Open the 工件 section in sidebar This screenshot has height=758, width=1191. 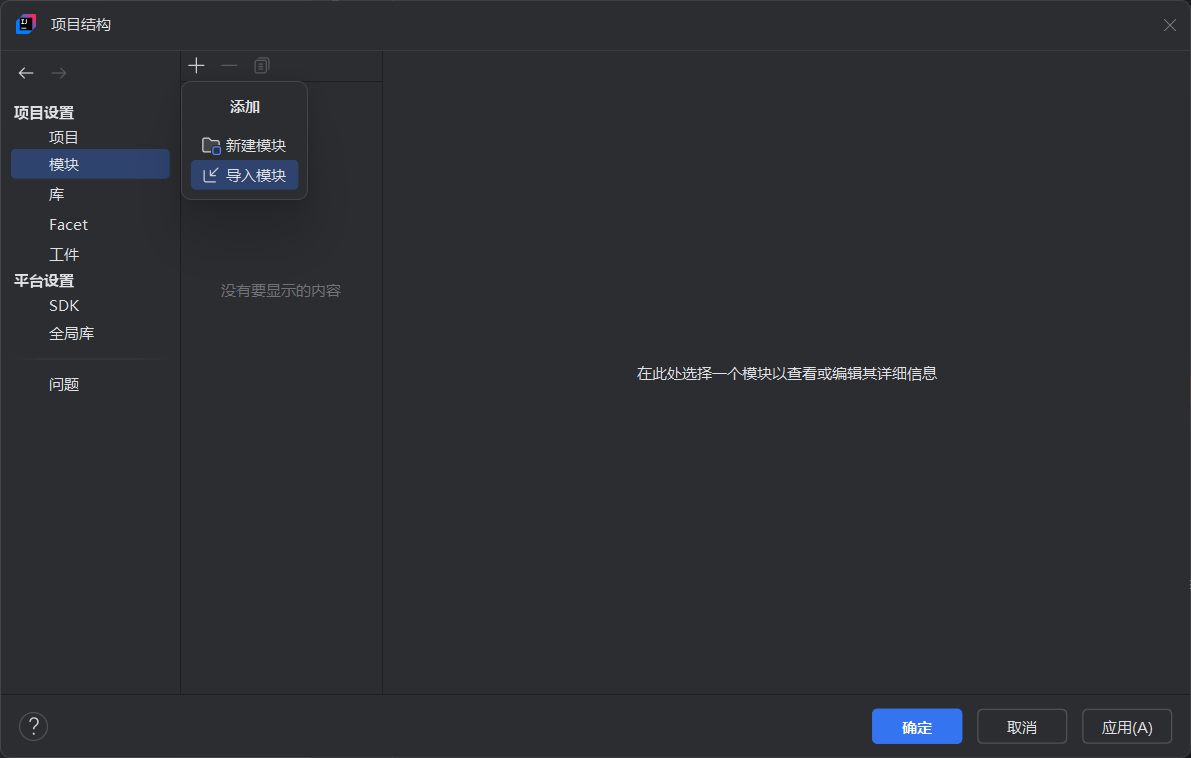(64, 254)
